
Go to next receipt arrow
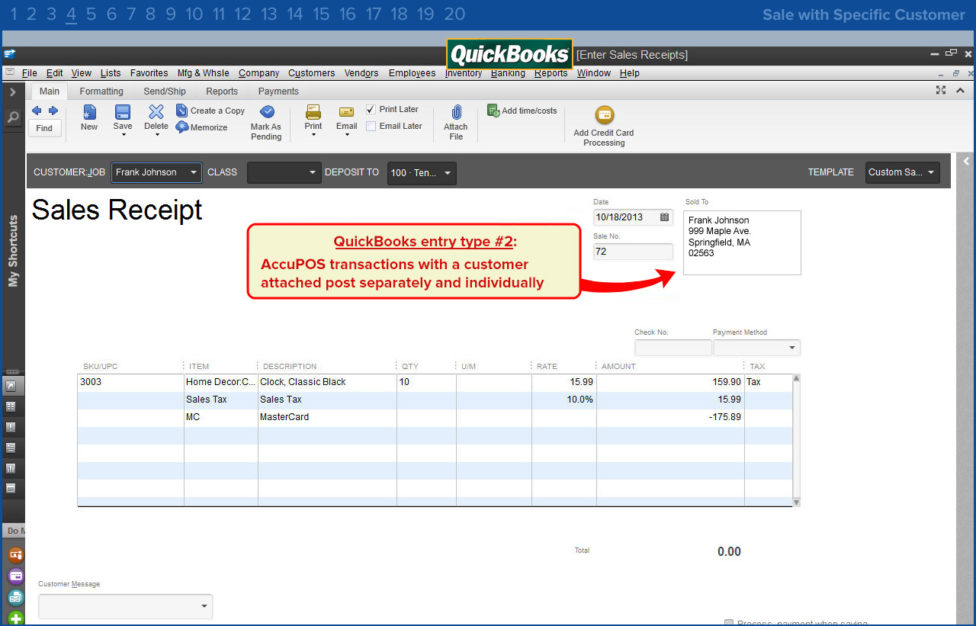[x=54, y=111]
